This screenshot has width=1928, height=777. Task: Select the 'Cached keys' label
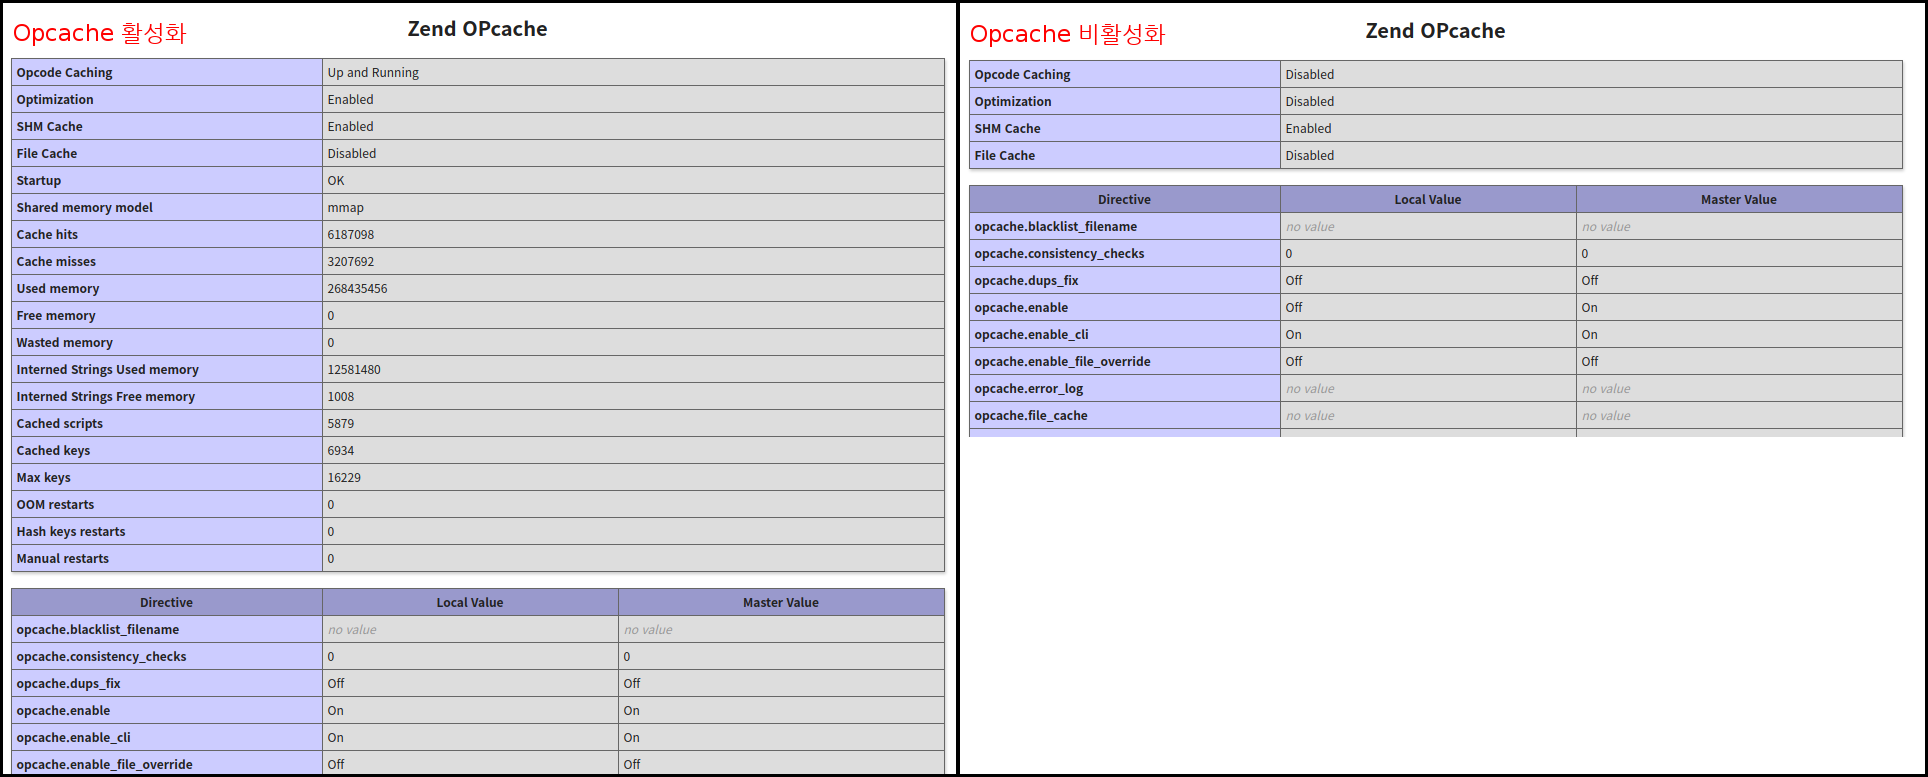pyautogui.click(x=53, y=450)
